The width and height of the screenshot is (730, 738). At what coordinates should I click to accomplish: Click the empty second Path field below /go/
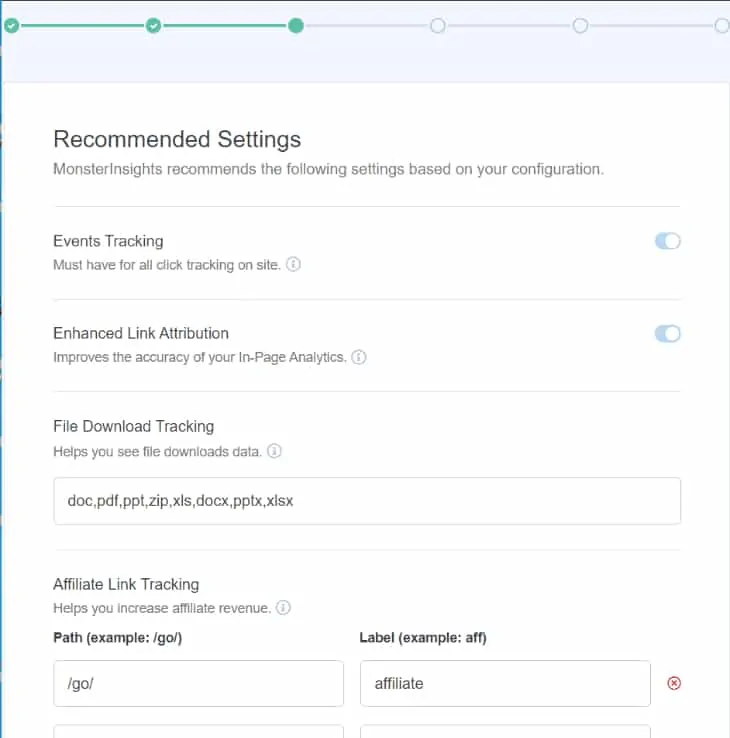(x=198, y=732)
